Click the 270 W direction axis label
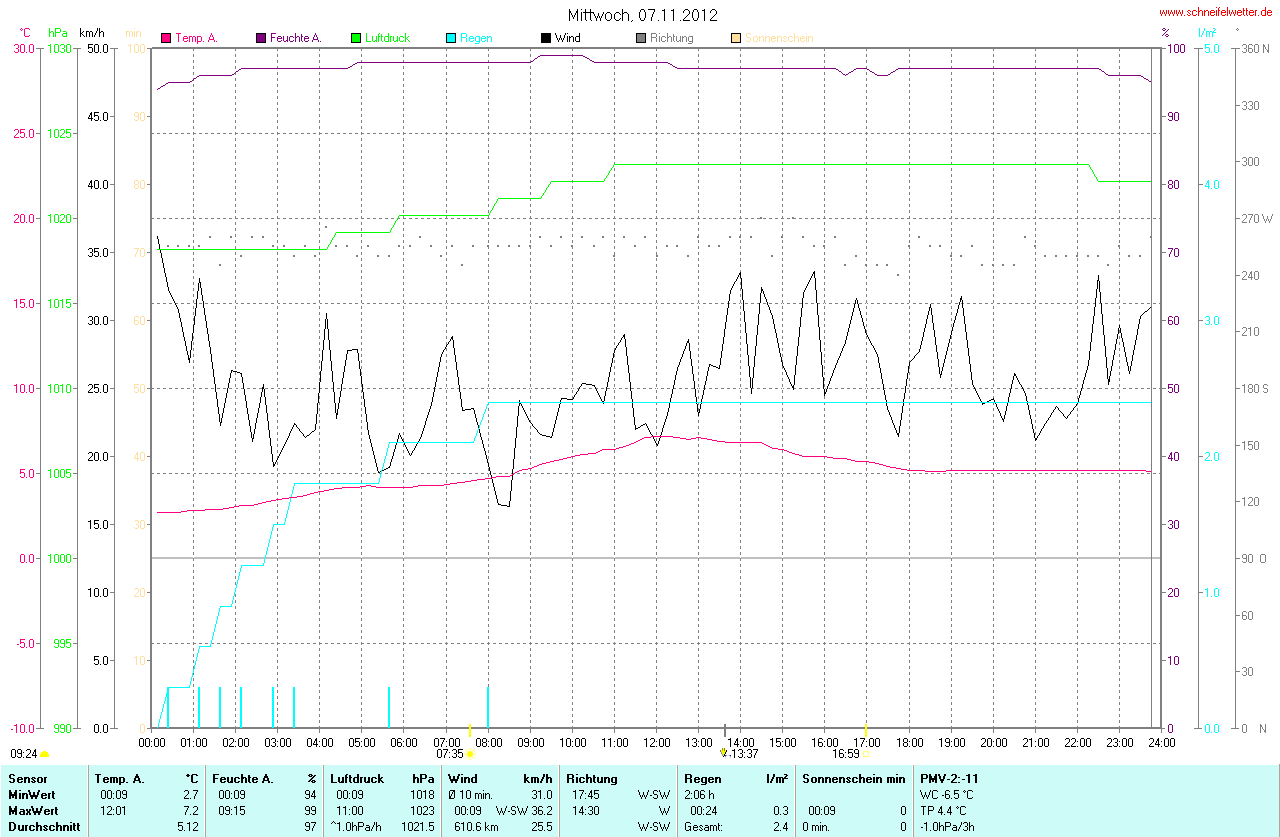The width and height of the screenshot is (1280, 837). point(1258,218)
